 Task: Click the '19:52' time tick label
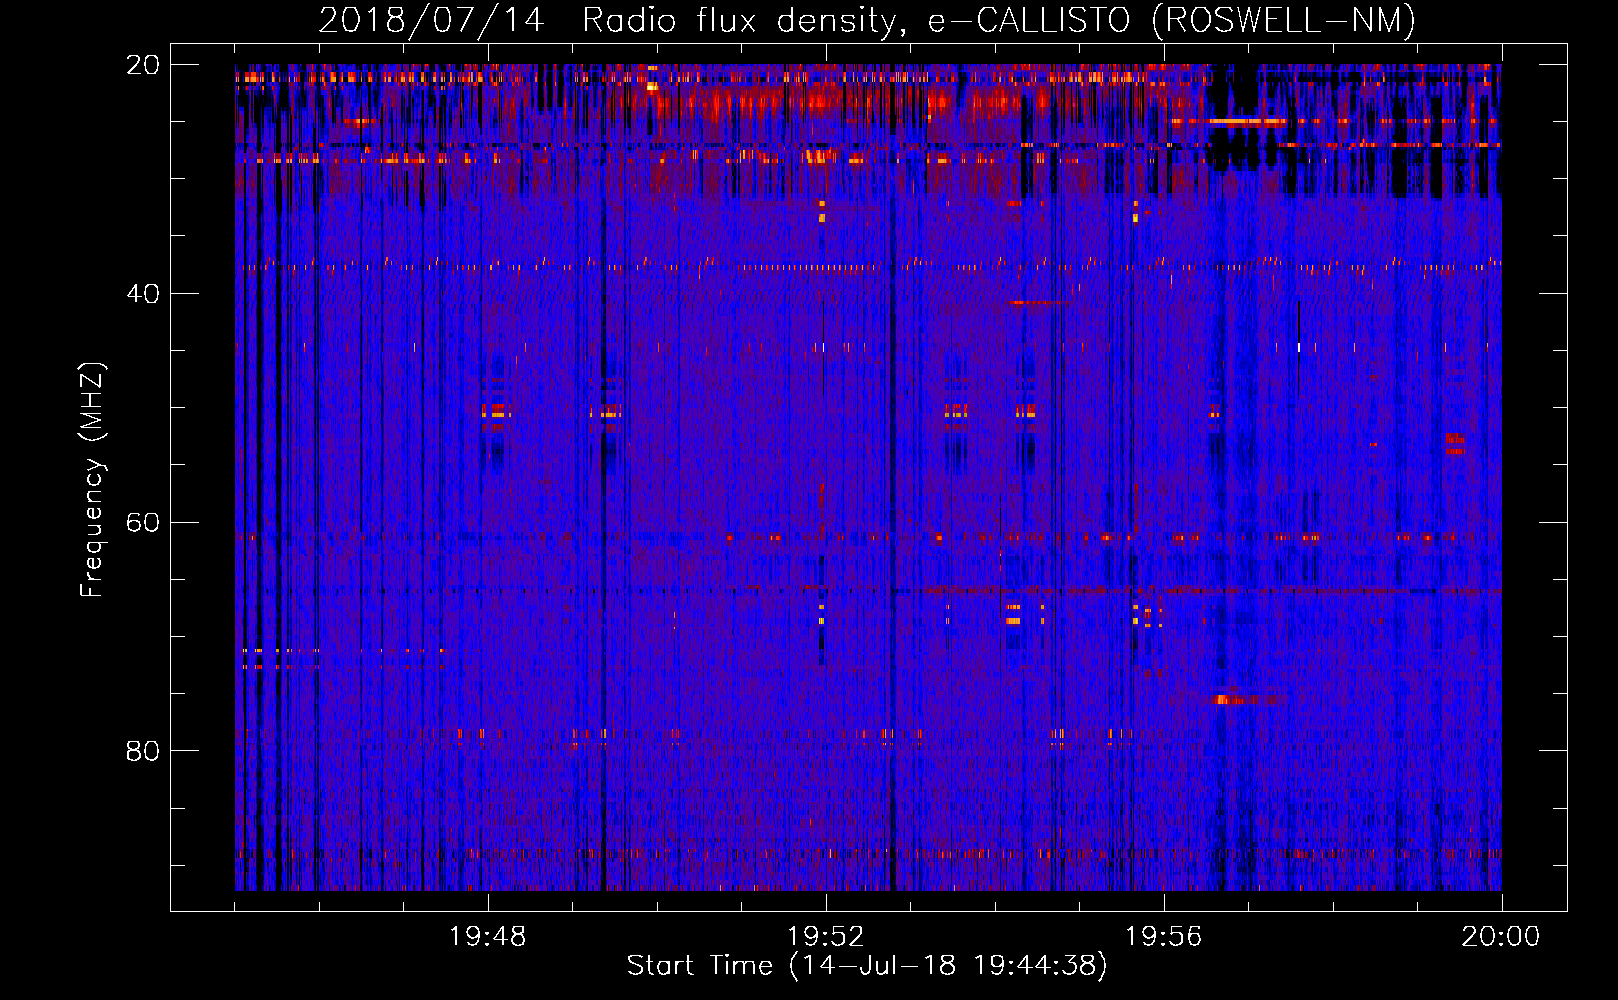[x=826, y=937]
